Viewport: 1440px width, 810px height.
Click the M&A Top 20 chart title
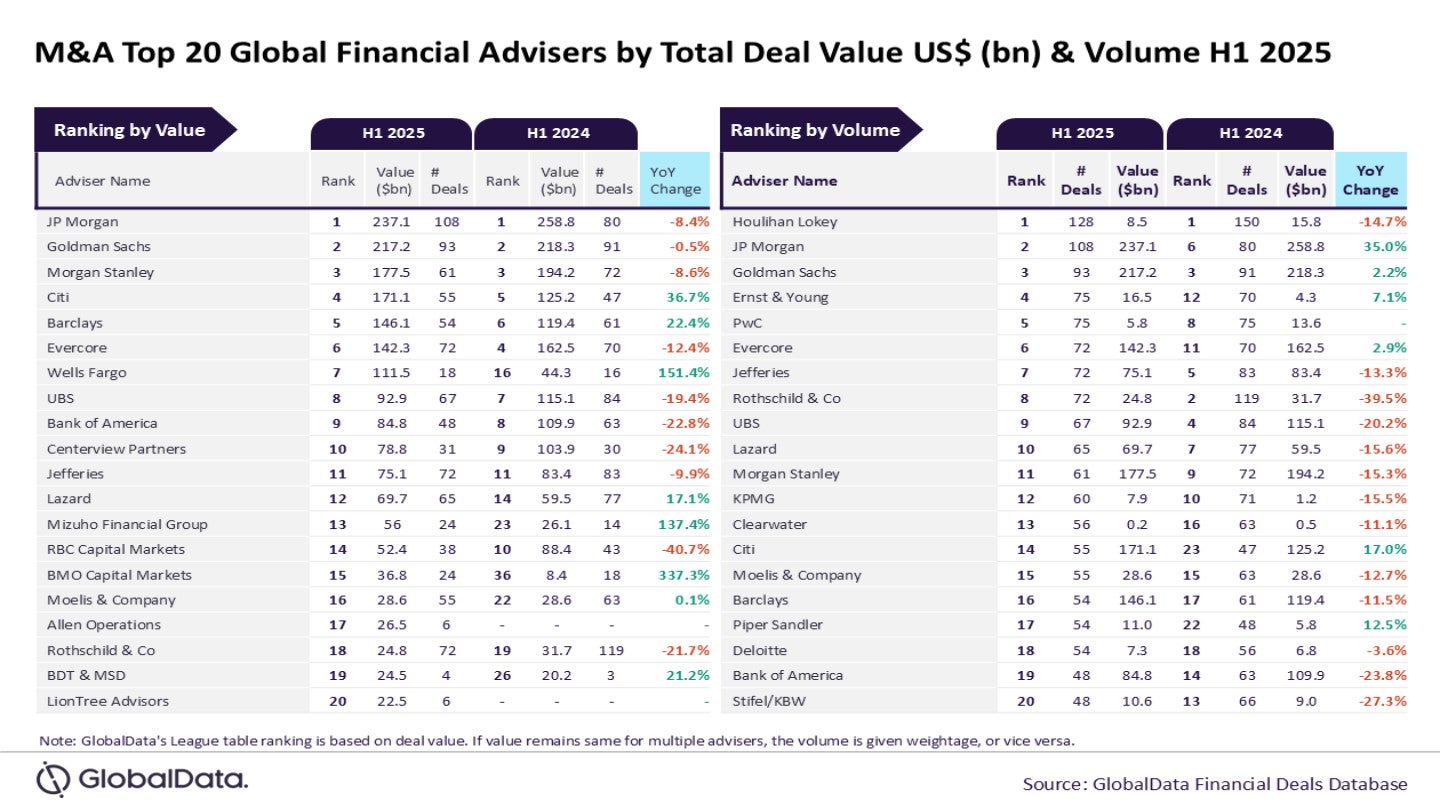(683, 52)
